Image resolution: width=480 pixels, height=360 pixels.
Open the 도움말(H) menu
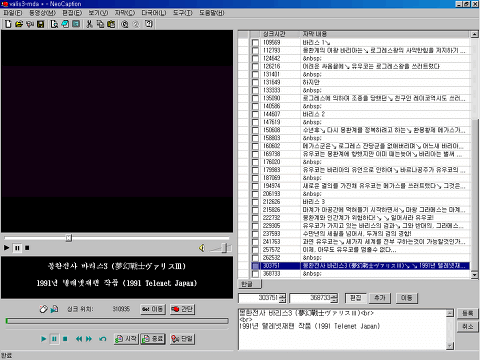coord(212,13)
